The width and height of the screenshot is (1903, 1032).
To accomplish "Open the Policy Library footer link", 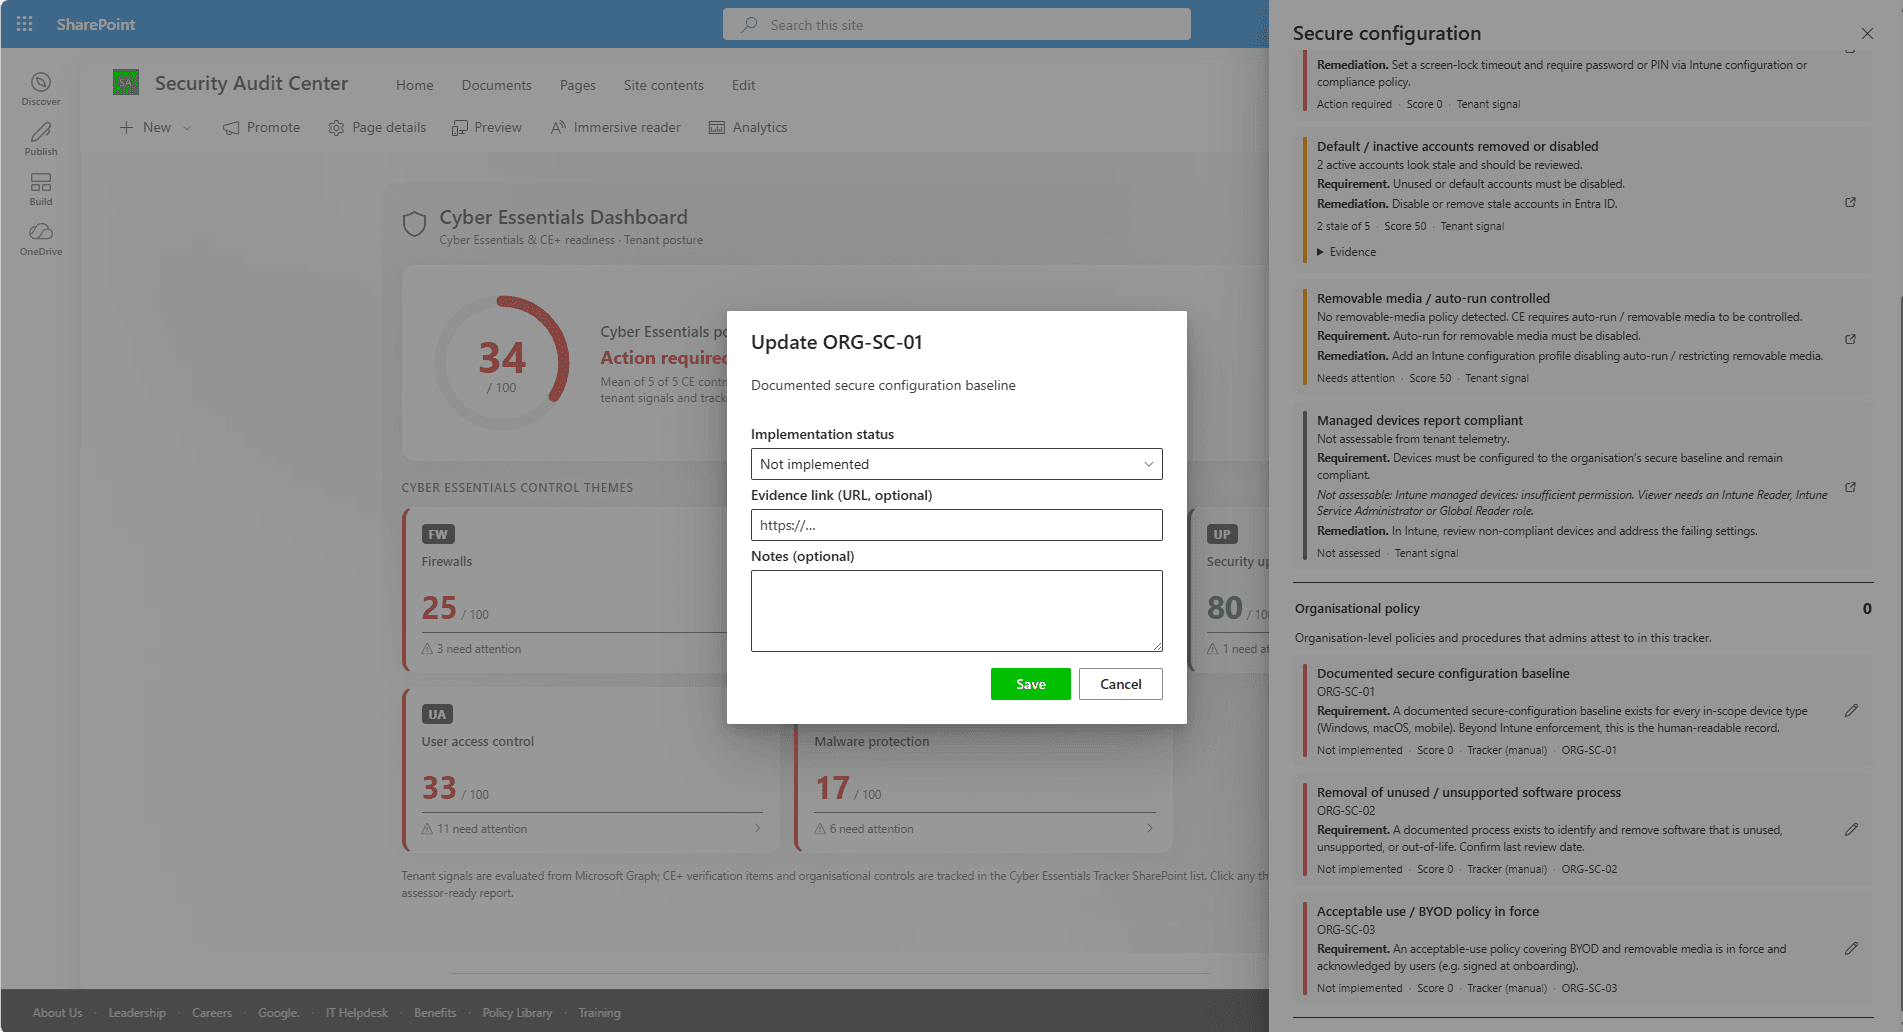I will click(517, 1013).
